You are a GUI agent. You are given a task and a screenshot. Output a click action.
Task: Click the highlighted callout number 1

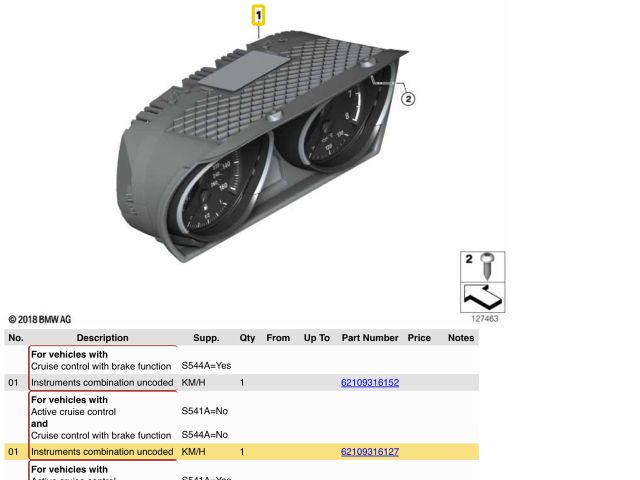259,16
